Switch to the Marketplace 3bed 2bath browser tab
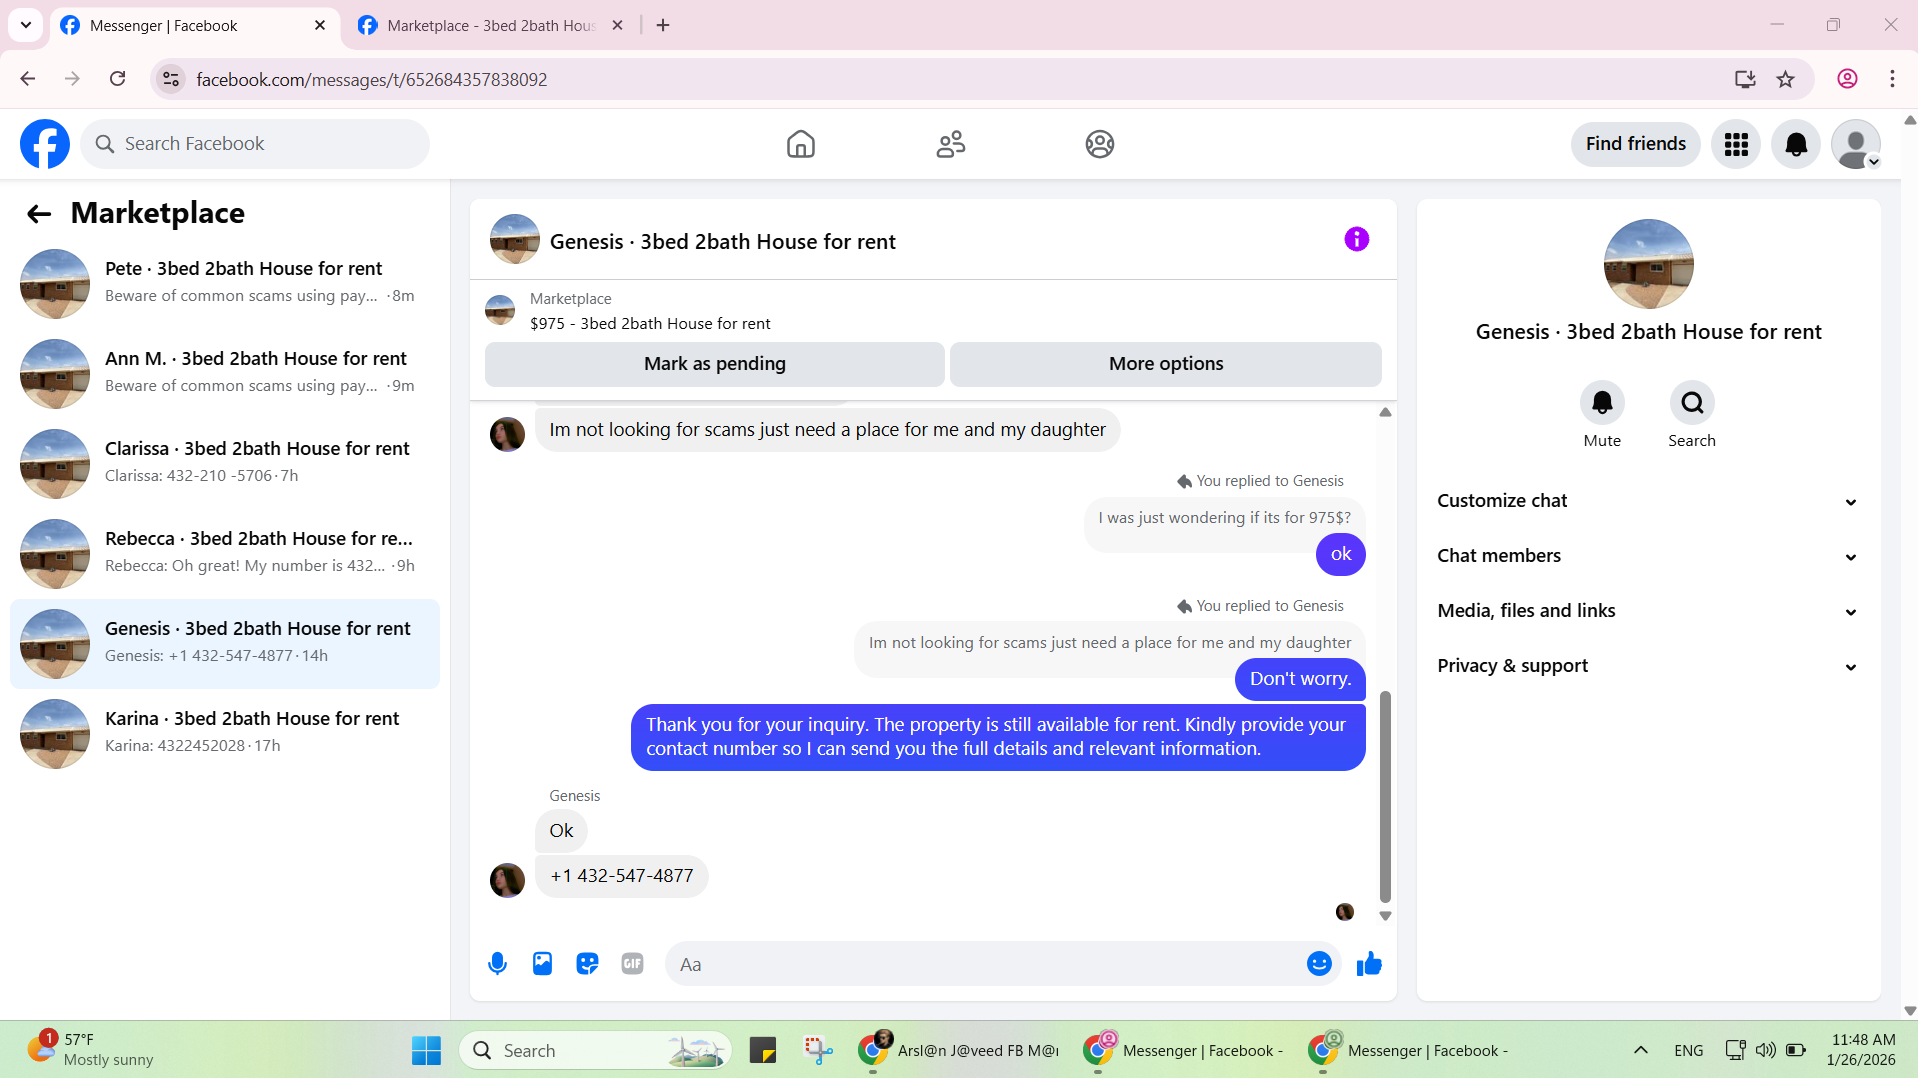This screenshot has width=1918, height=1078. [490, 26]
